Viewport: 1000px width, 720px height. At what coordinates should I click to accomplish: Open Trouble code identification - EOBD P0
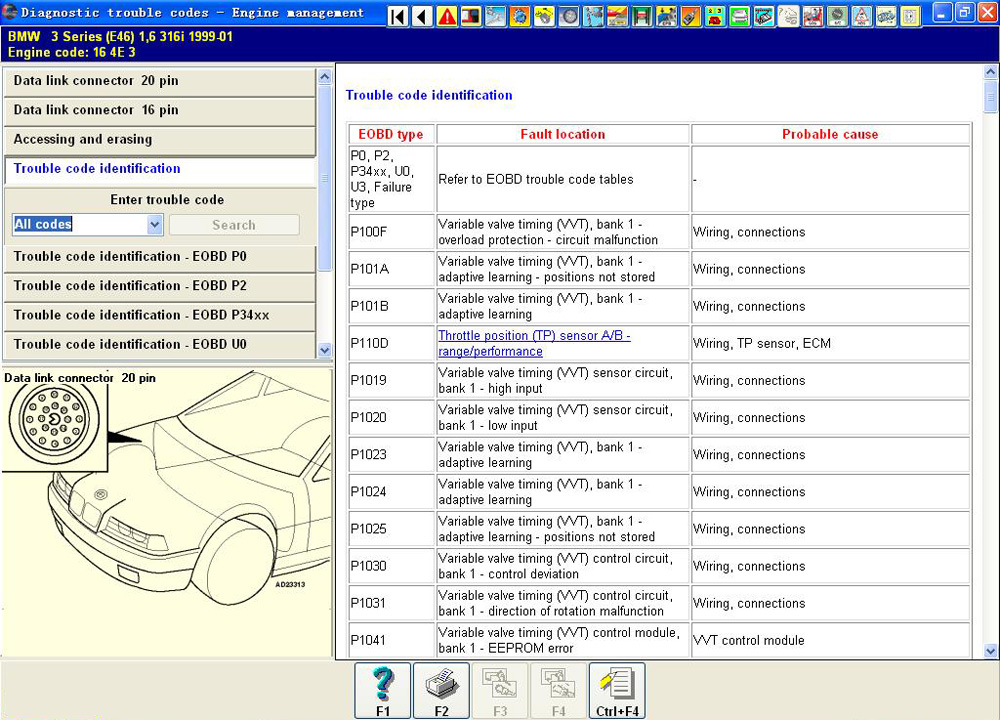(159, 257)
